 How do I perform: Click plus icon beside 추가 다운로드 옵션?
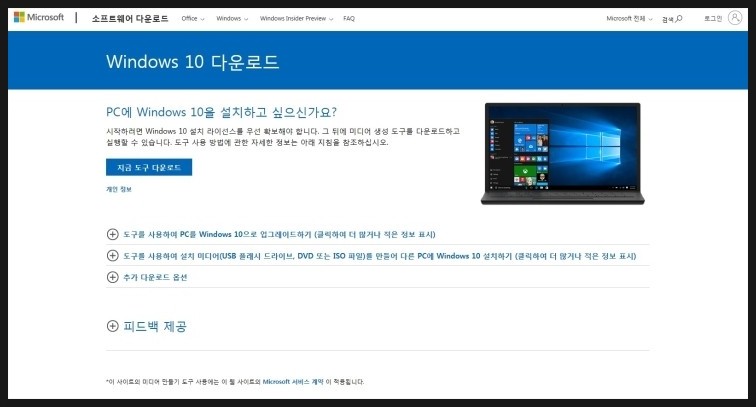112,277
